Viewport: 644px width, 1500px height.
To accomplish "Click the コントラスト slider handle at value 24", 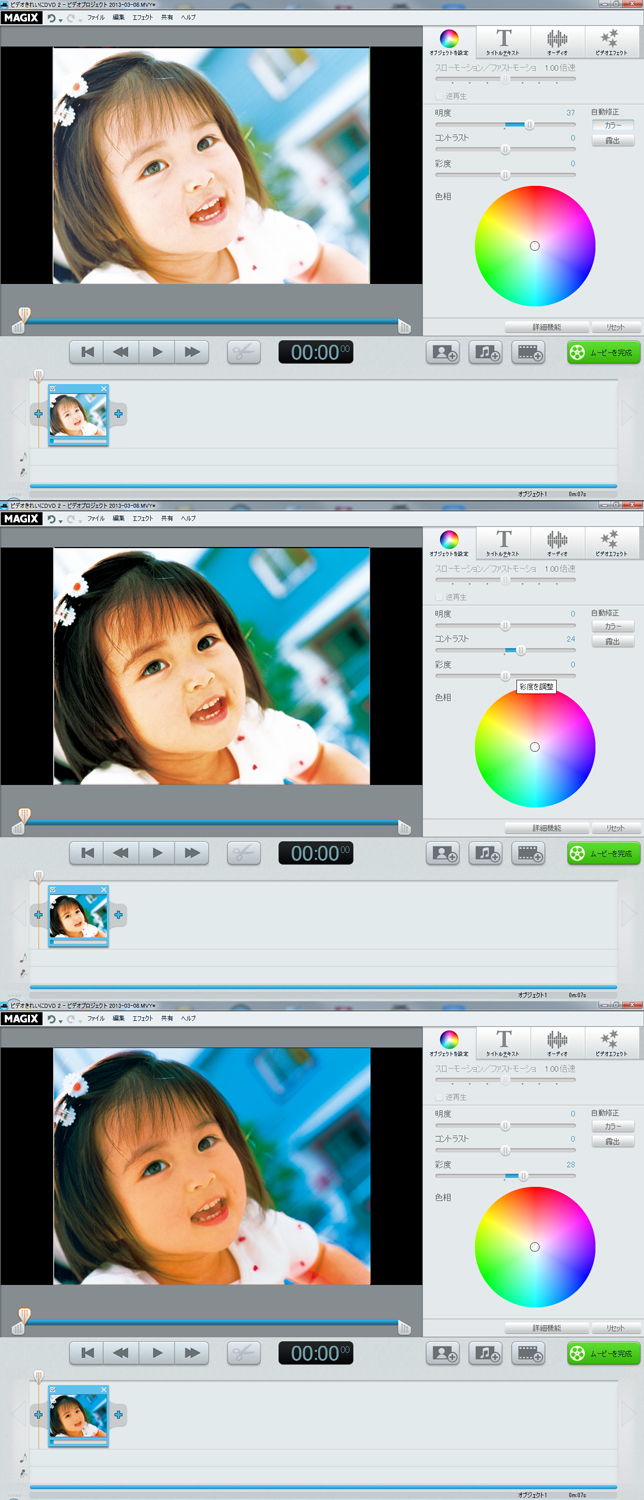I will pyautogui.click(x=521, y=650).
